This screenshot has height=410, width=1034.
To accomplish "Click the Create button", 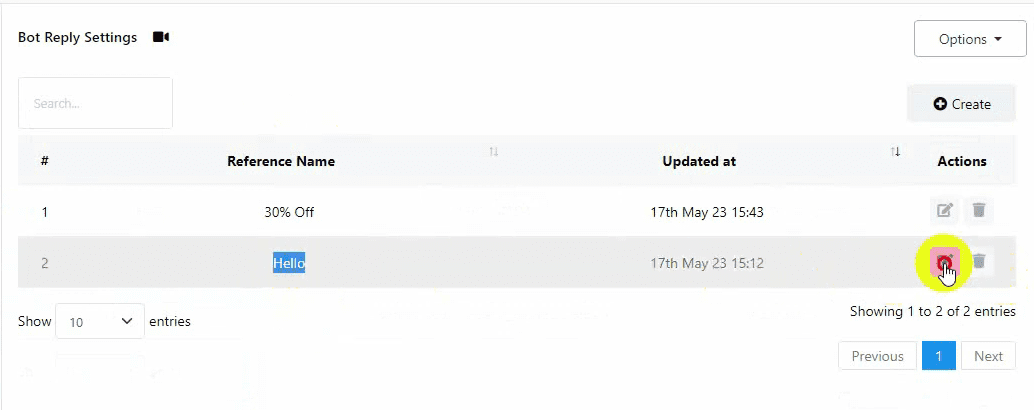I will 961,103.
